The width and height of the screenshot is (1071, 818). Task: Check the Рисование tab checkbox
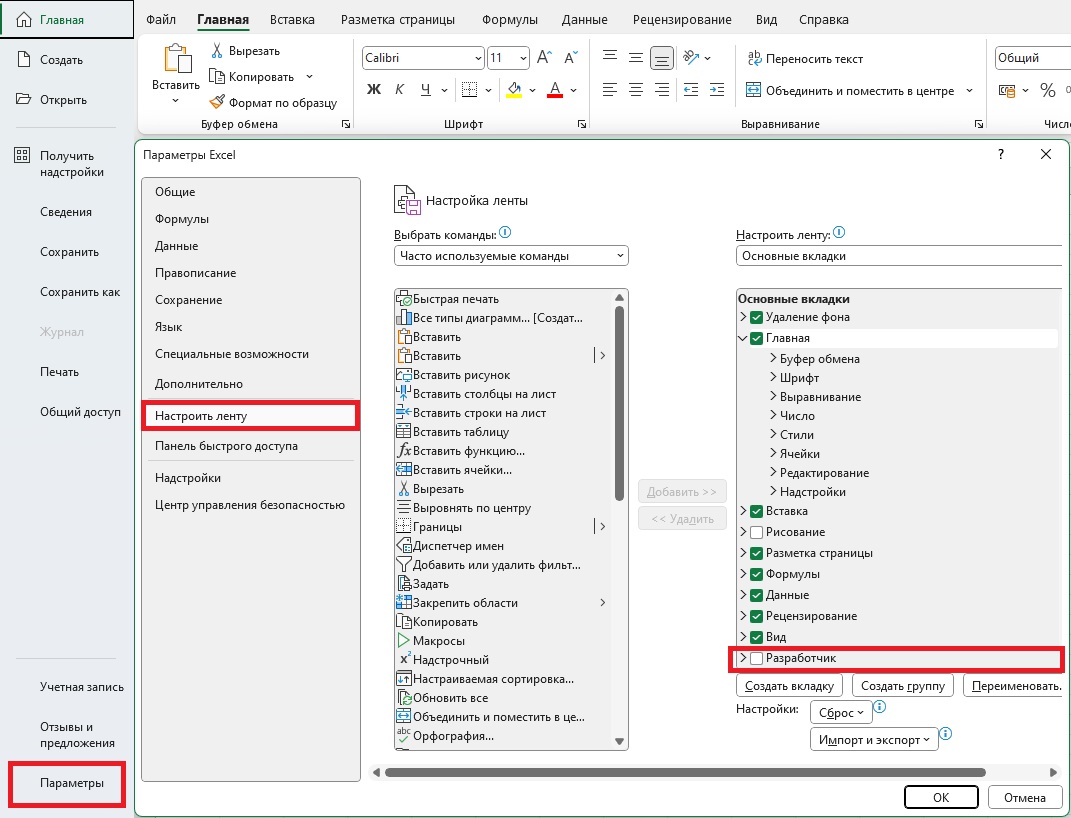point(756,532)
